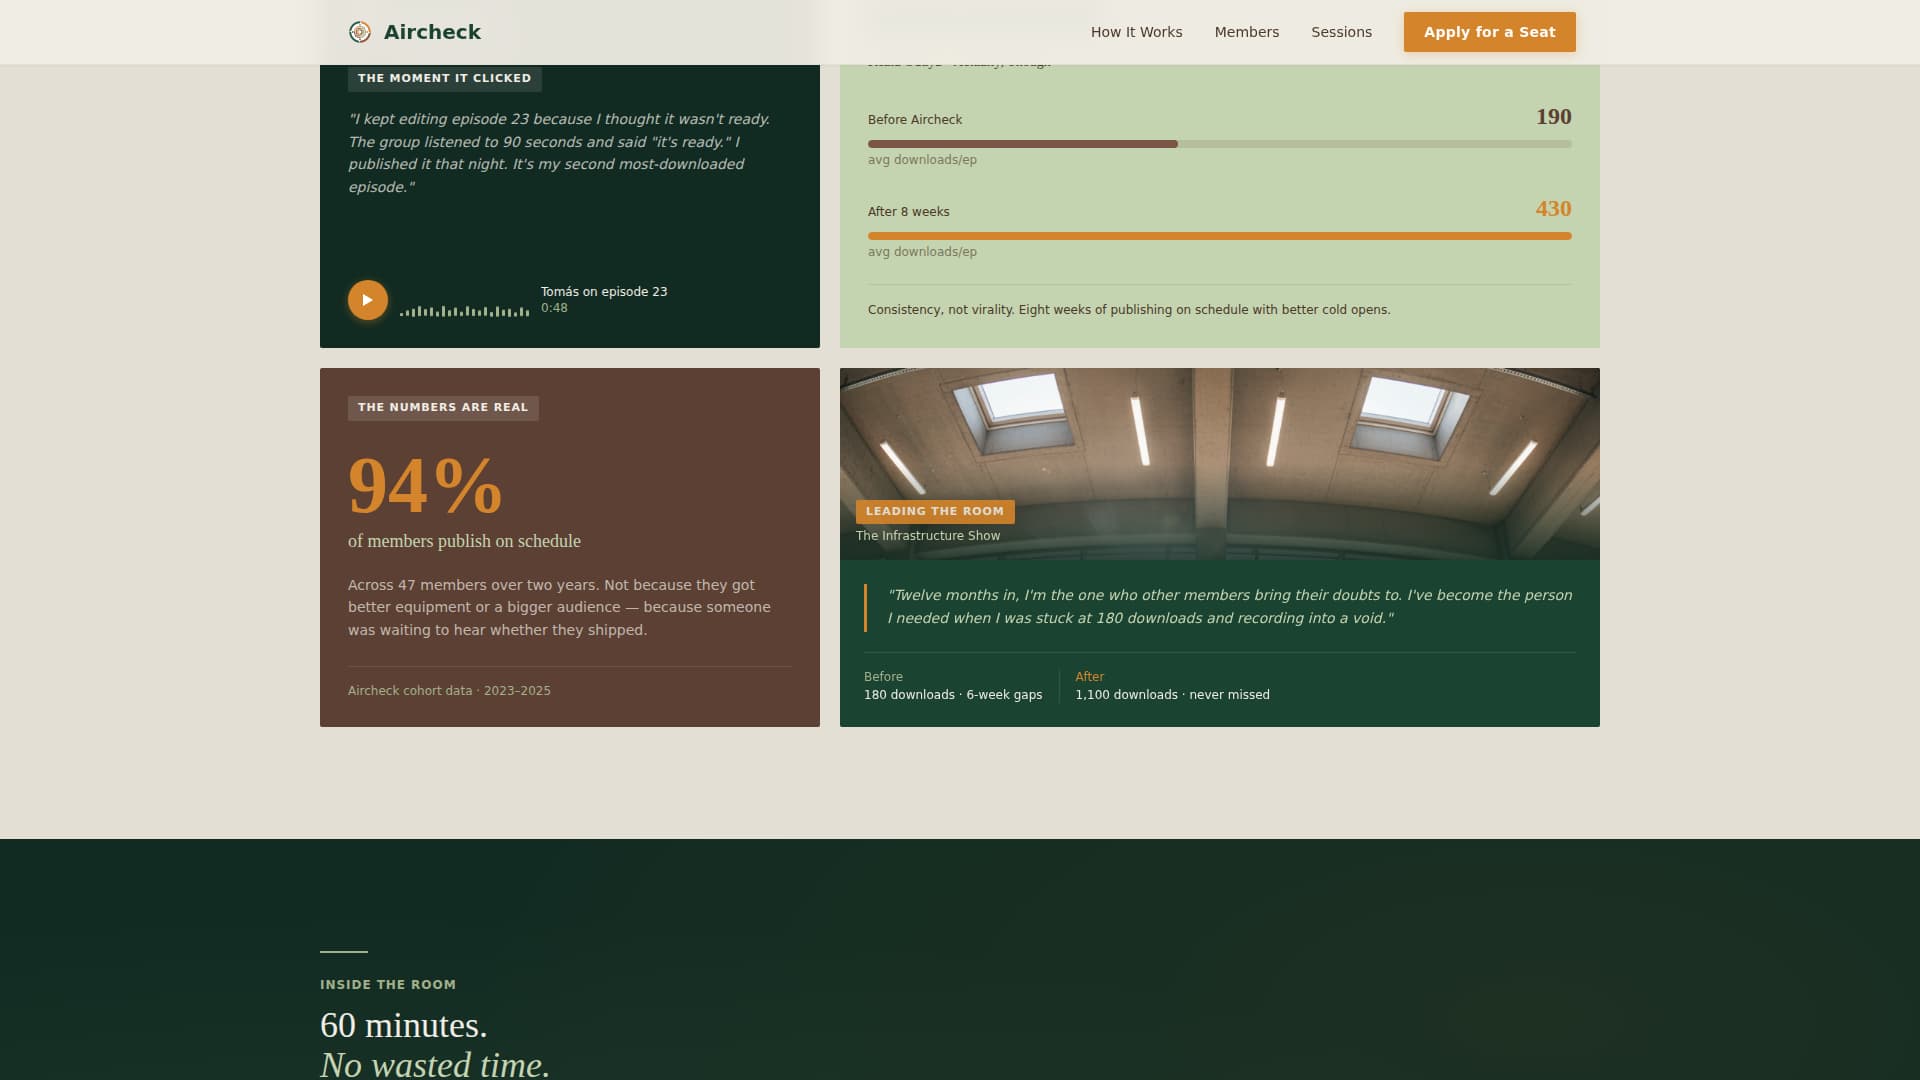Play Tomás's audio clip on episode 23
The image size is (1920, 1080).
click(367, 299)
